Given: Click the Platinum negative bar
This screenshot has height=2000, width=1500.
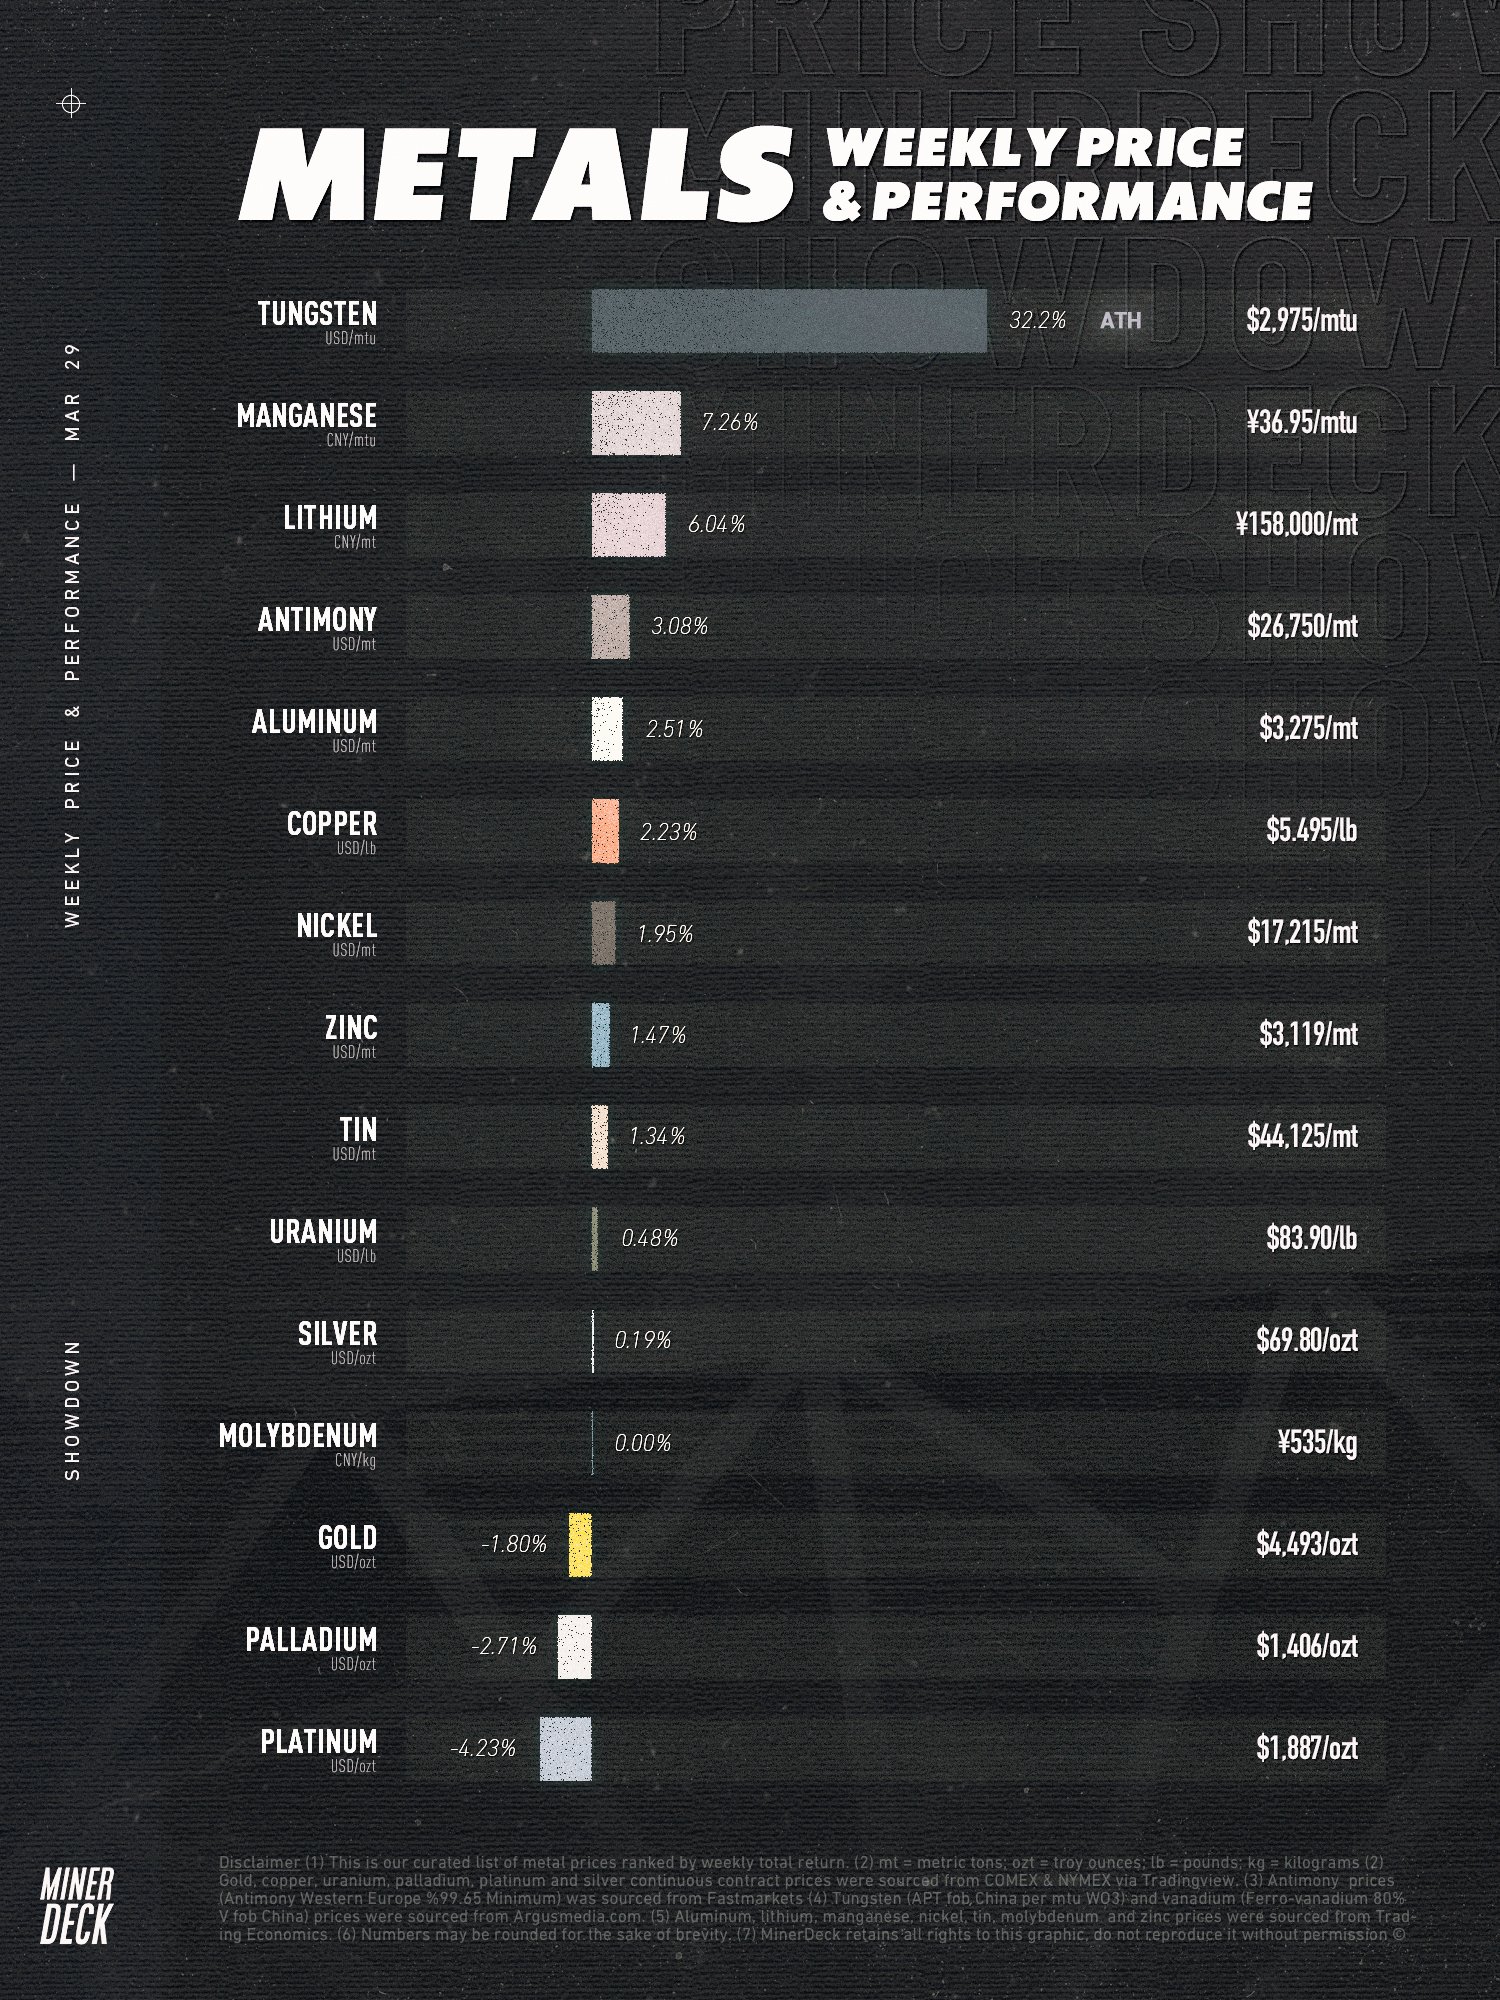Looking at the screenshot, I should [x=566, y=1749].
